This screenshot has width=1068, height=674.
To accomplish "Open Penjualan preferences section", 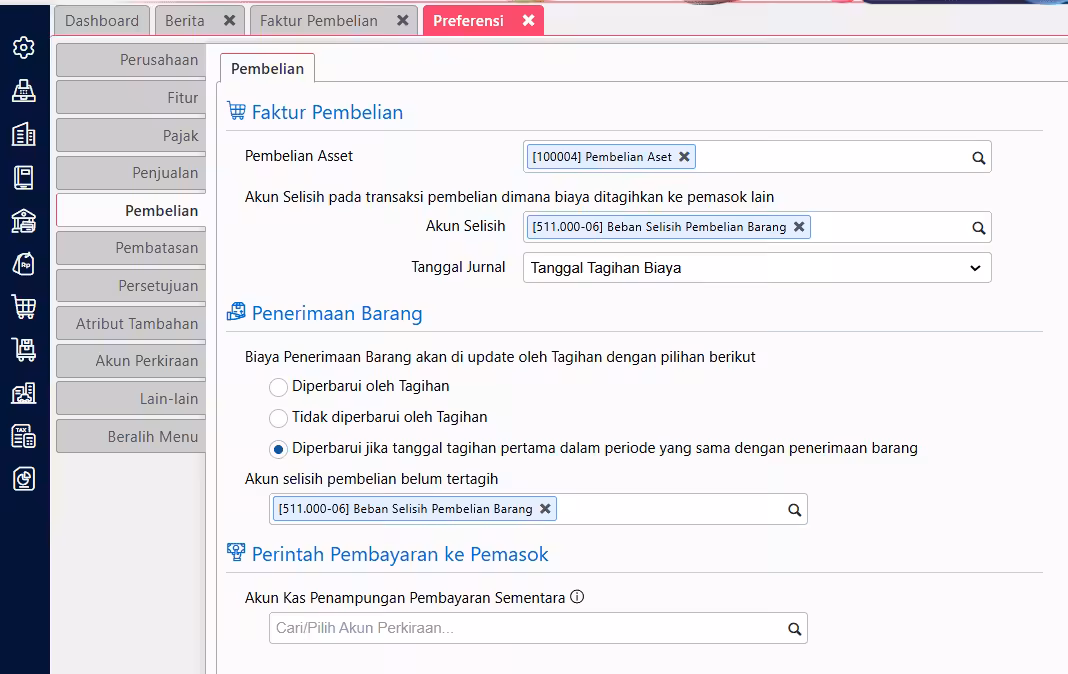I will 131,173.
